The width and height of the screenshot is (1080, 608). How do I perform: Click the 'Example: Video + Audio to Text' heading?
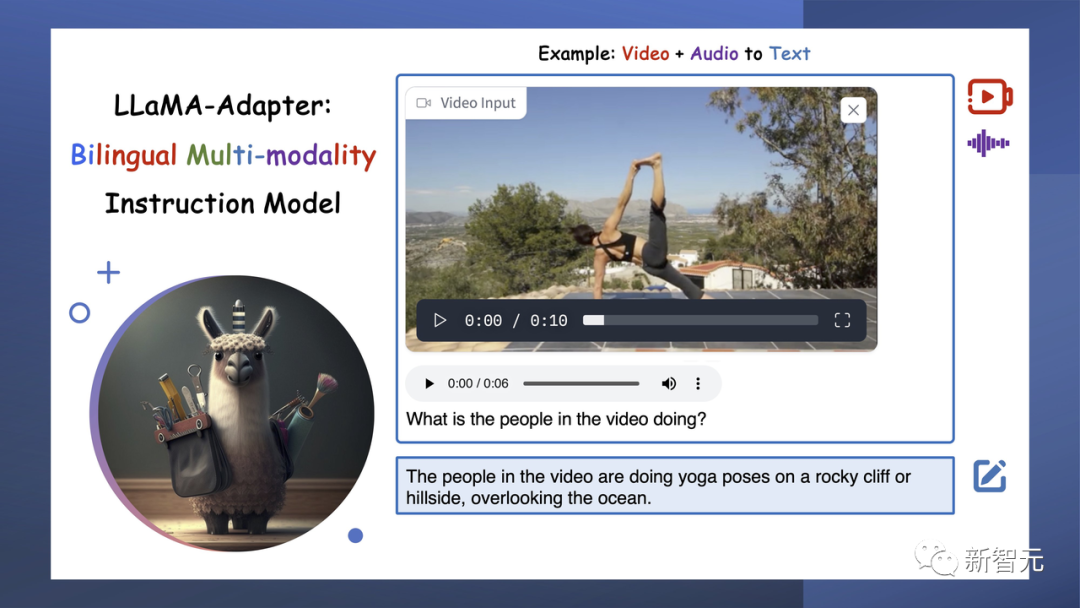674,54
